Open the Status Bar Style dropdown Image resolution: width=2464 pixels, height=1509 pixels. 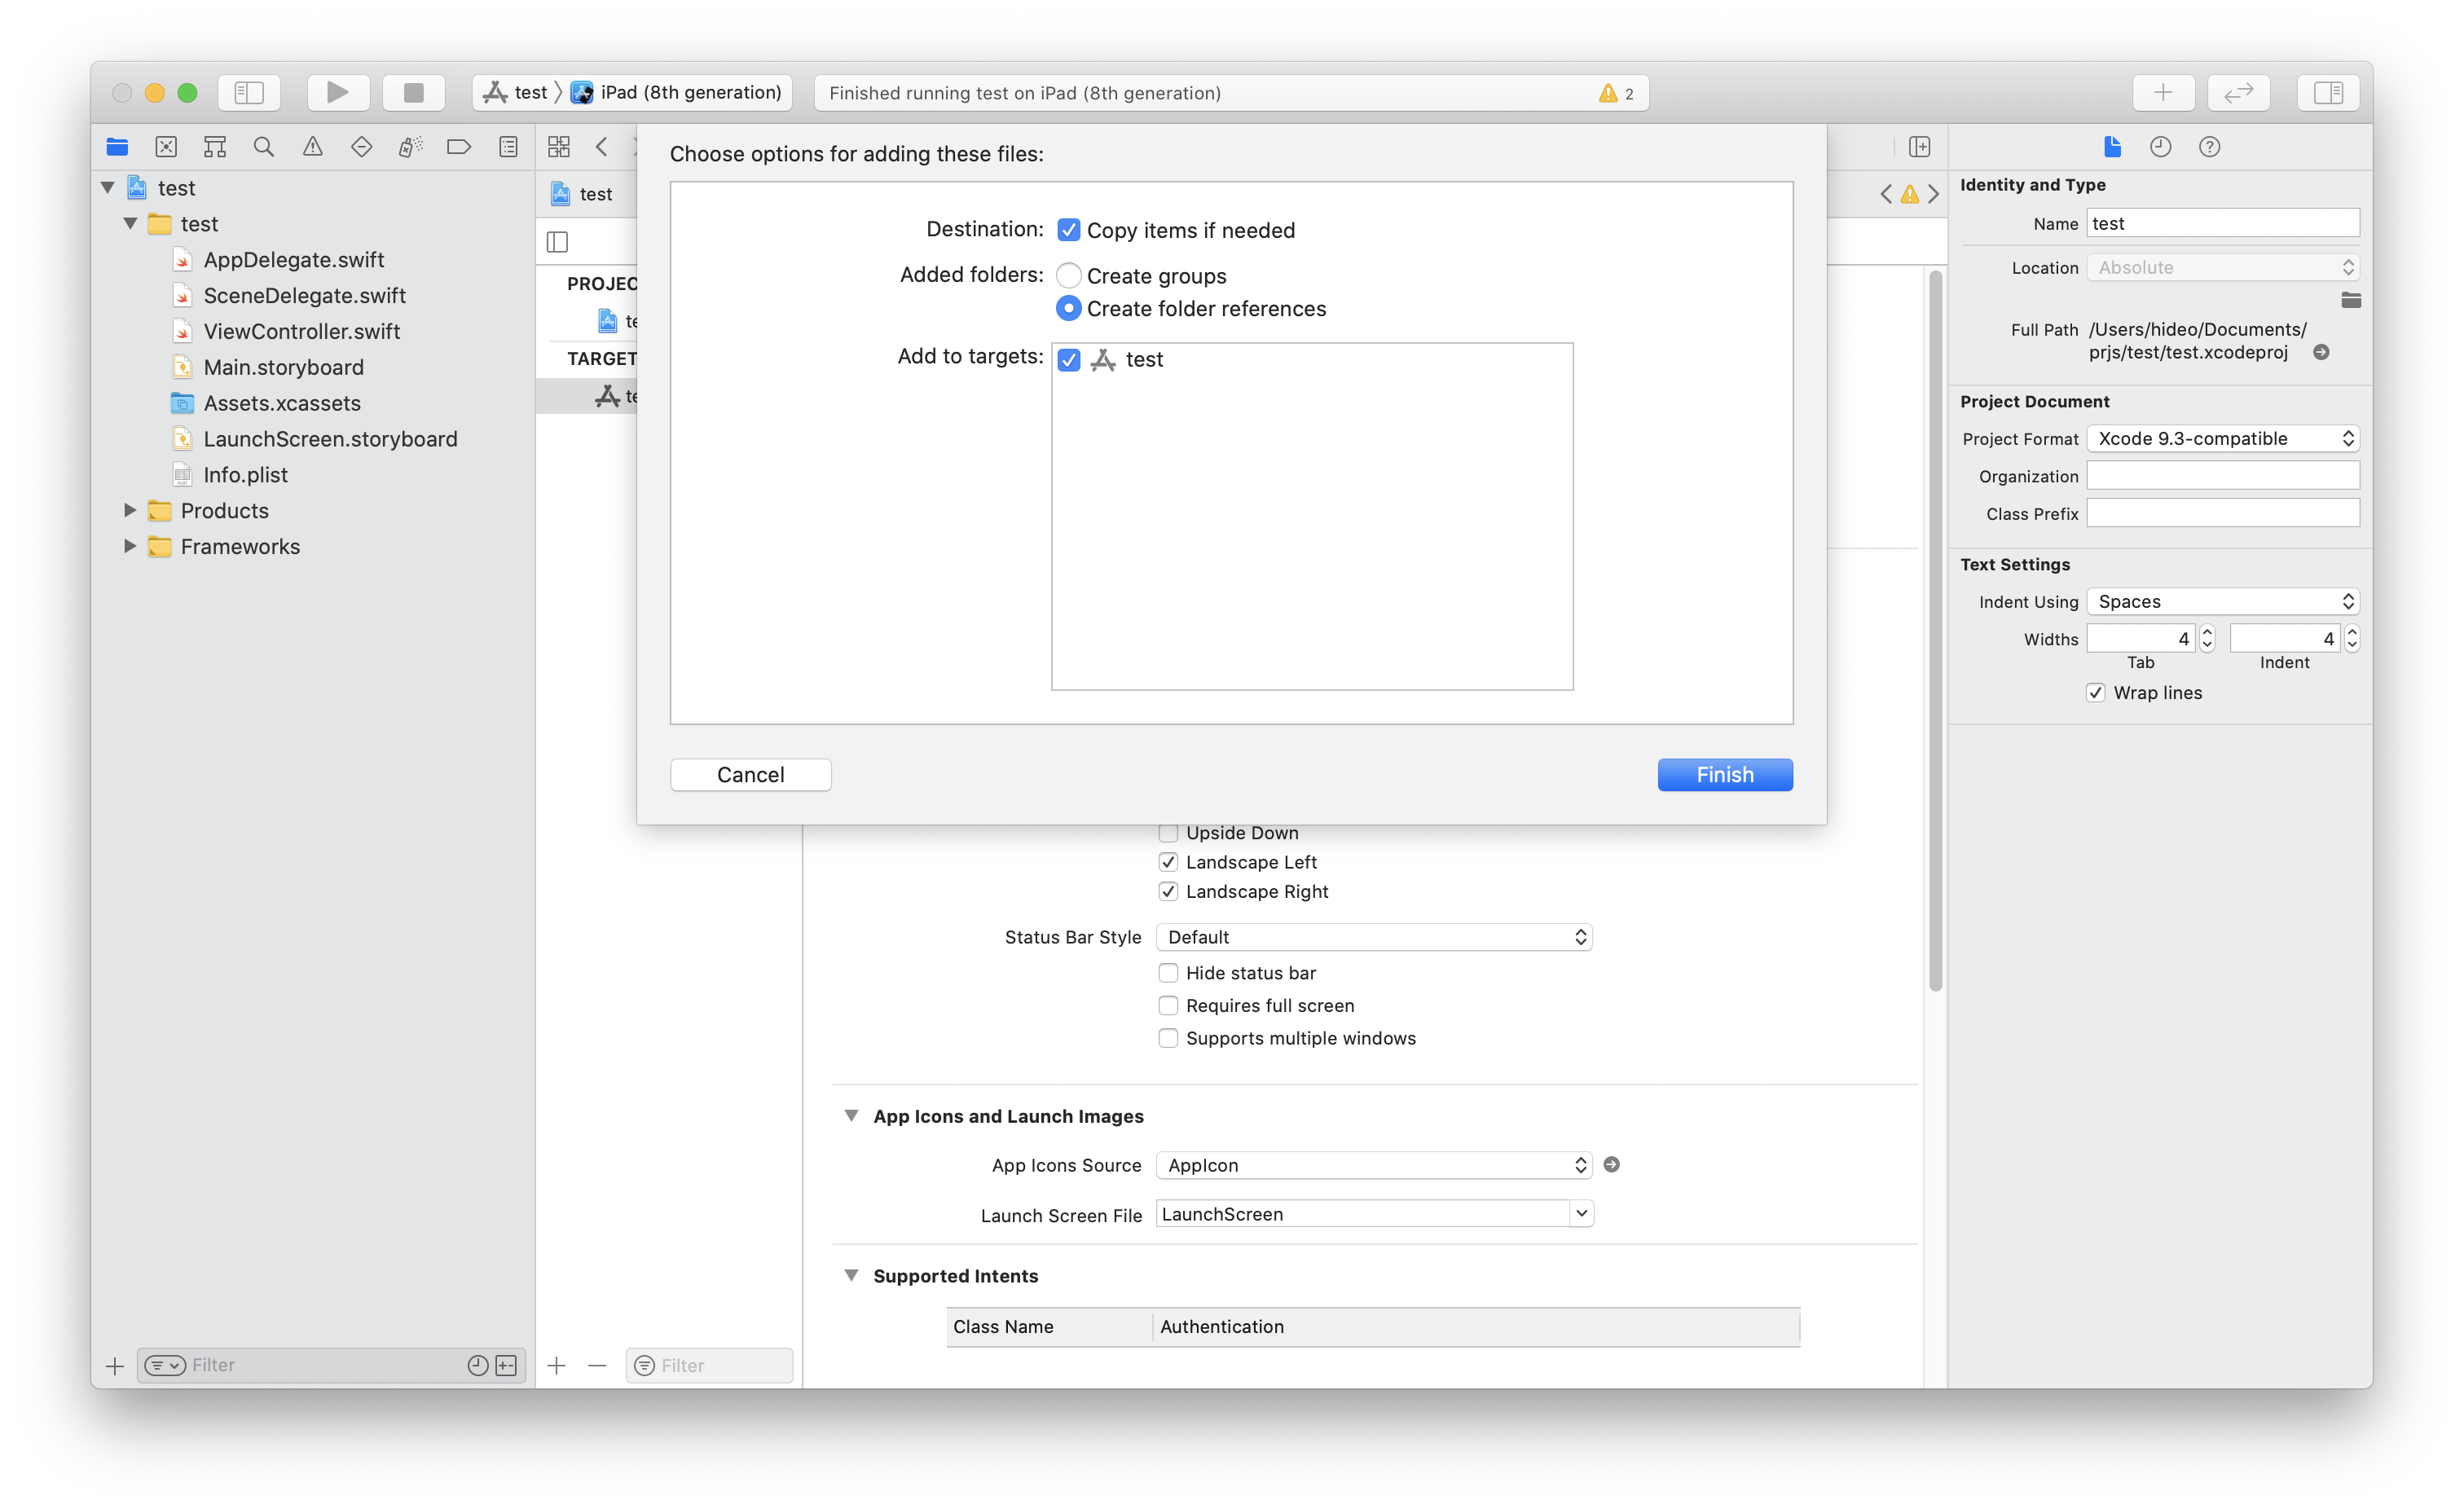pyautogui.click(x=1373, y=937)
